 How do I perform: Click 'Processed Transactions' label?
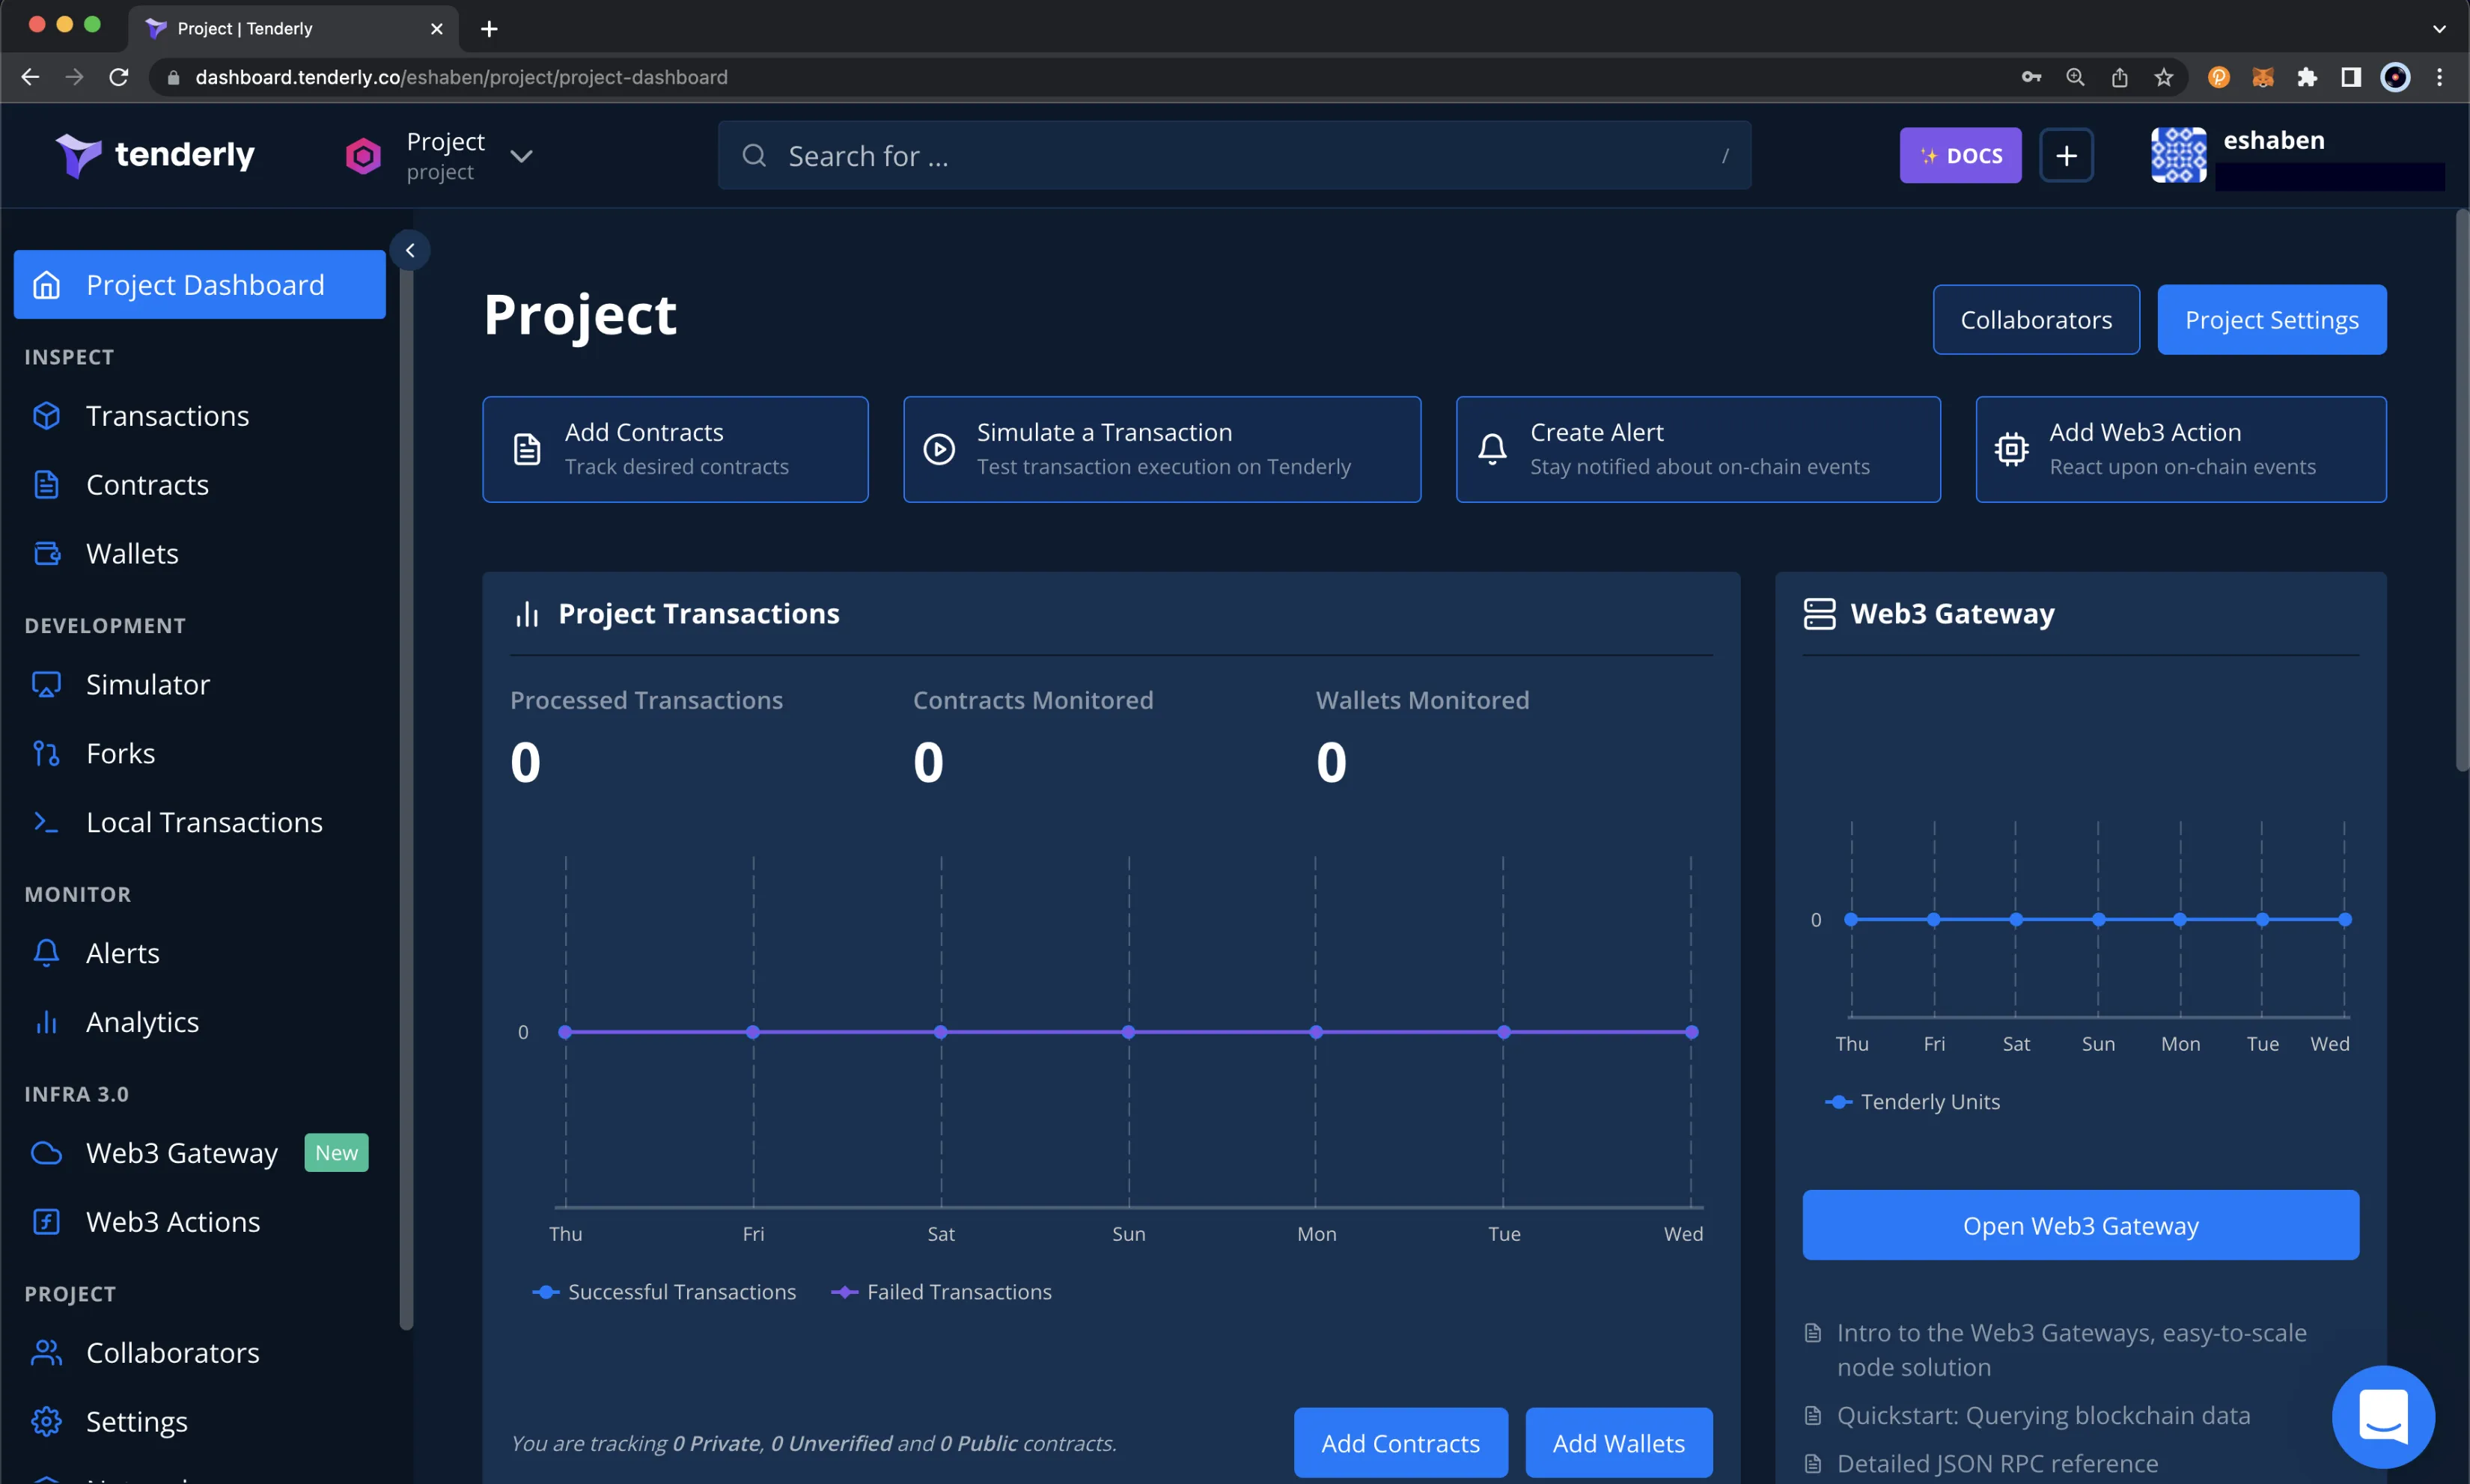[646, 700]
